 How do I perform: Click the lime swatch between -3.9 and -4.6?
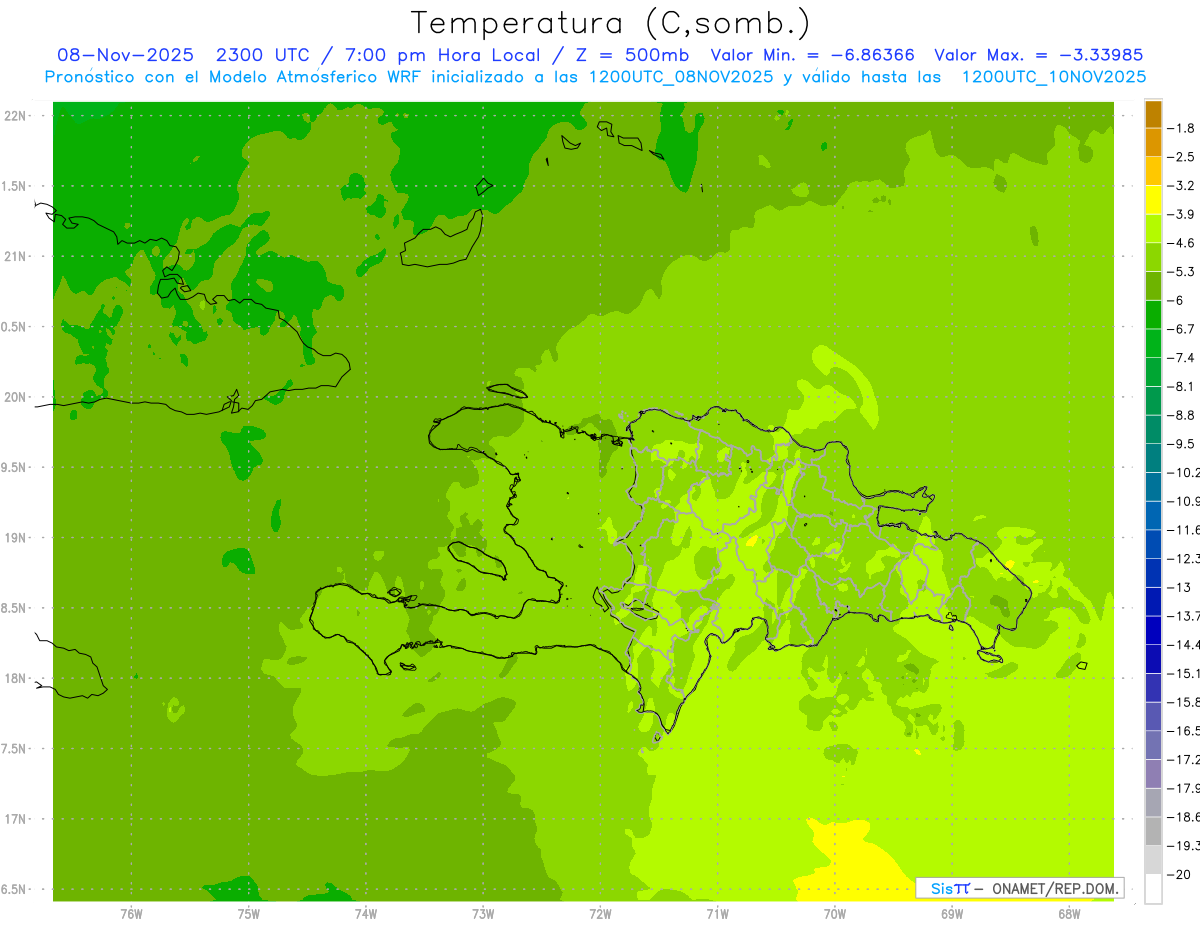point(1153,229)
